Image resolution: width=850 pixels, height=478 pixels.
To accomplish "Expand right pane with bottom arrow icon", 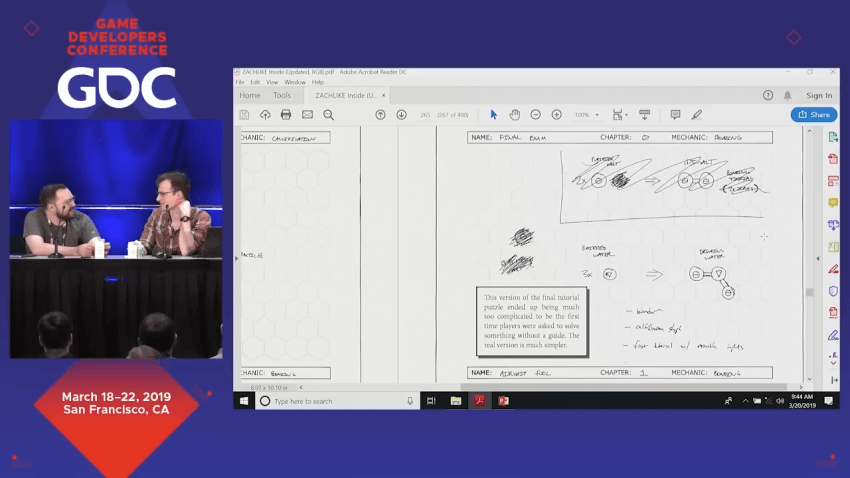I will click(833, 380).
